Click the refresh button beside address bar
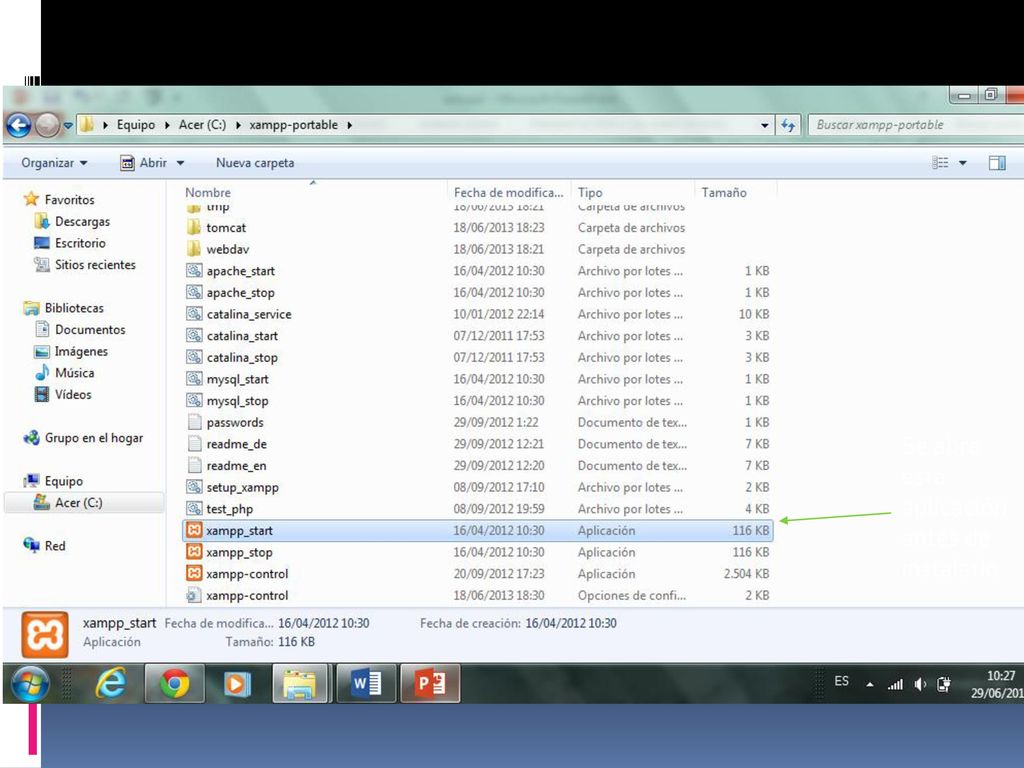Screen dimensions: 1024x768 click(x=788, y=125)
